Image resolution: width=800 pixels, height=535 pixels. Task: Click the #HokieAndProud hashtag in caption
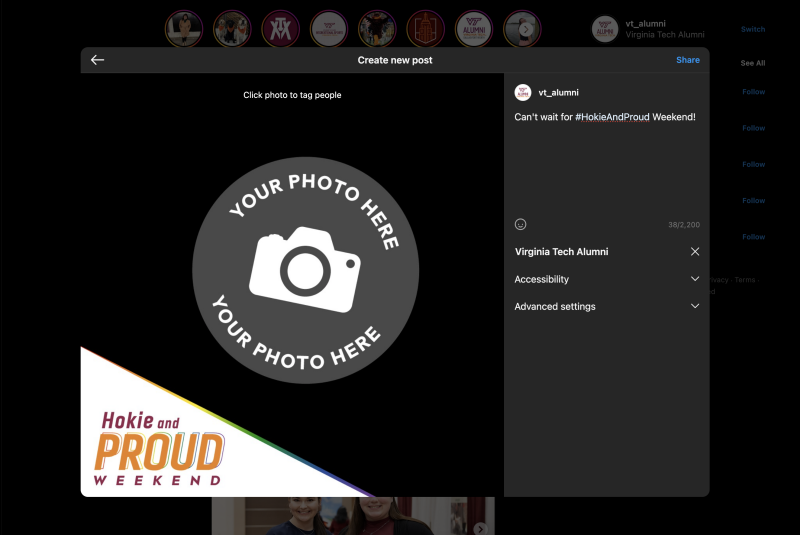coord(612,117)
